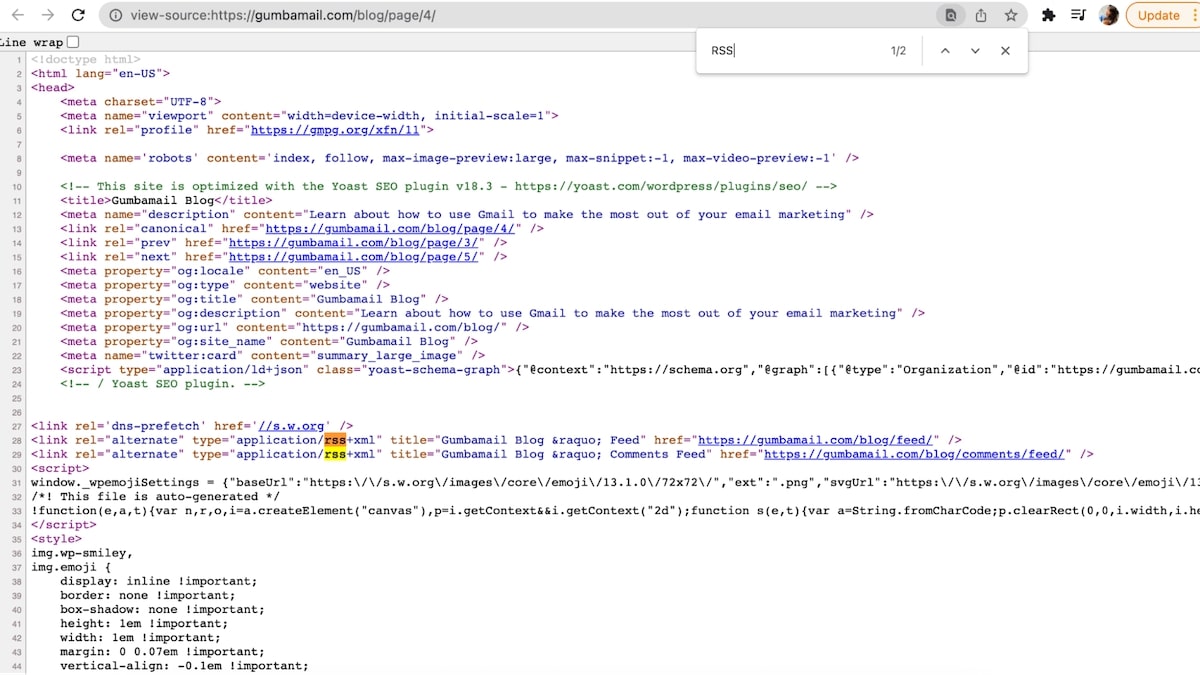Close the find bar
The height and width of the screenshot is (675, 1200).
1005,51
